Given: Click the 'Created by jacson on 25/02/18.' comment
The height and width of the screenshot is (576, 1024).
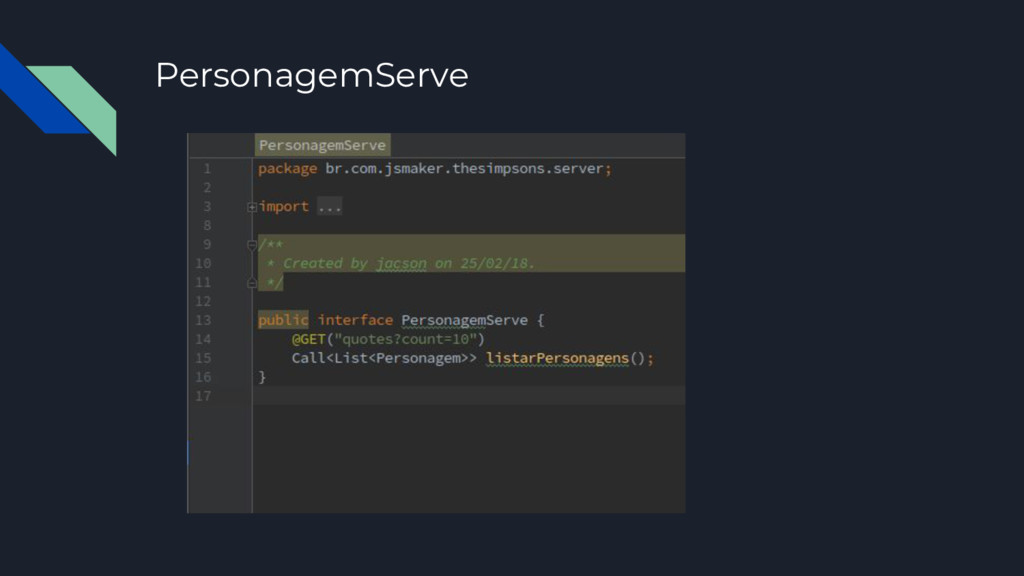Looking at the screenshot, I should coord(409,263).
